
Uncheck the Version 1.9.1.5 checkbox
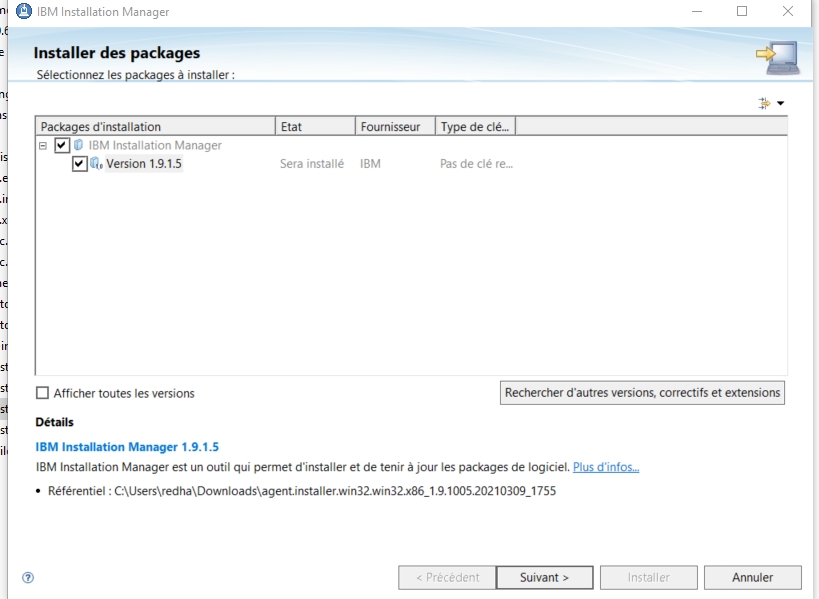[x=79, y=163]
